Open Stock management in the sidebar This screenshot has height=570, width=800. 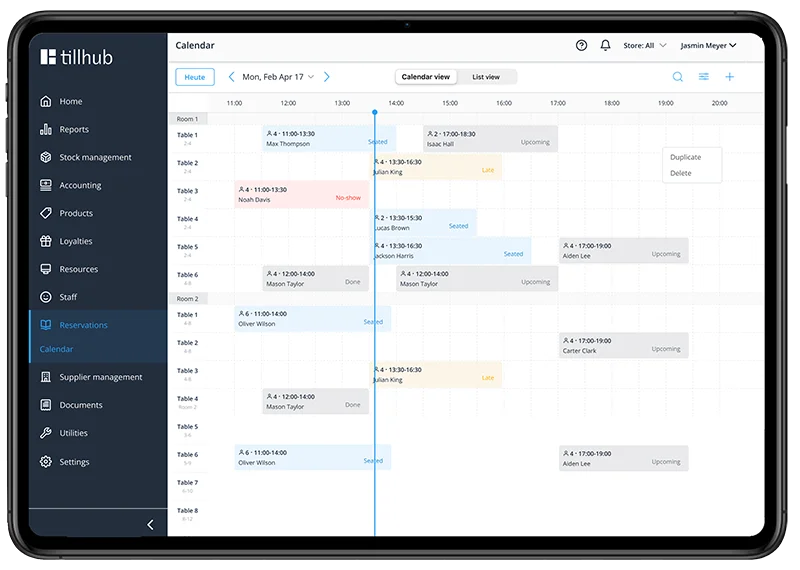click(x=95, y=157)
